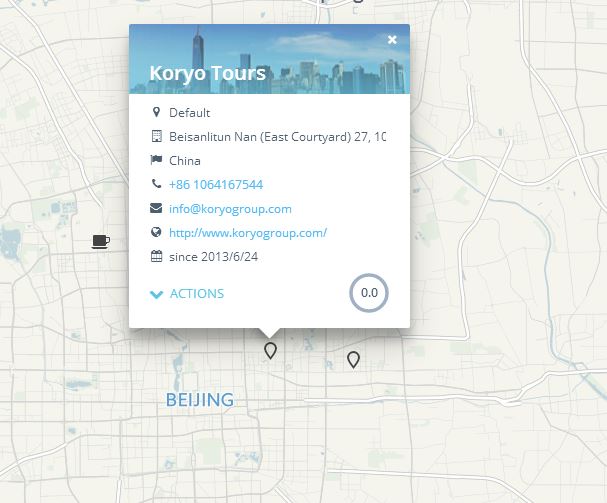Click the city skyline header image
The width and height of the screenshot is (607, 503).
[269, 59]
